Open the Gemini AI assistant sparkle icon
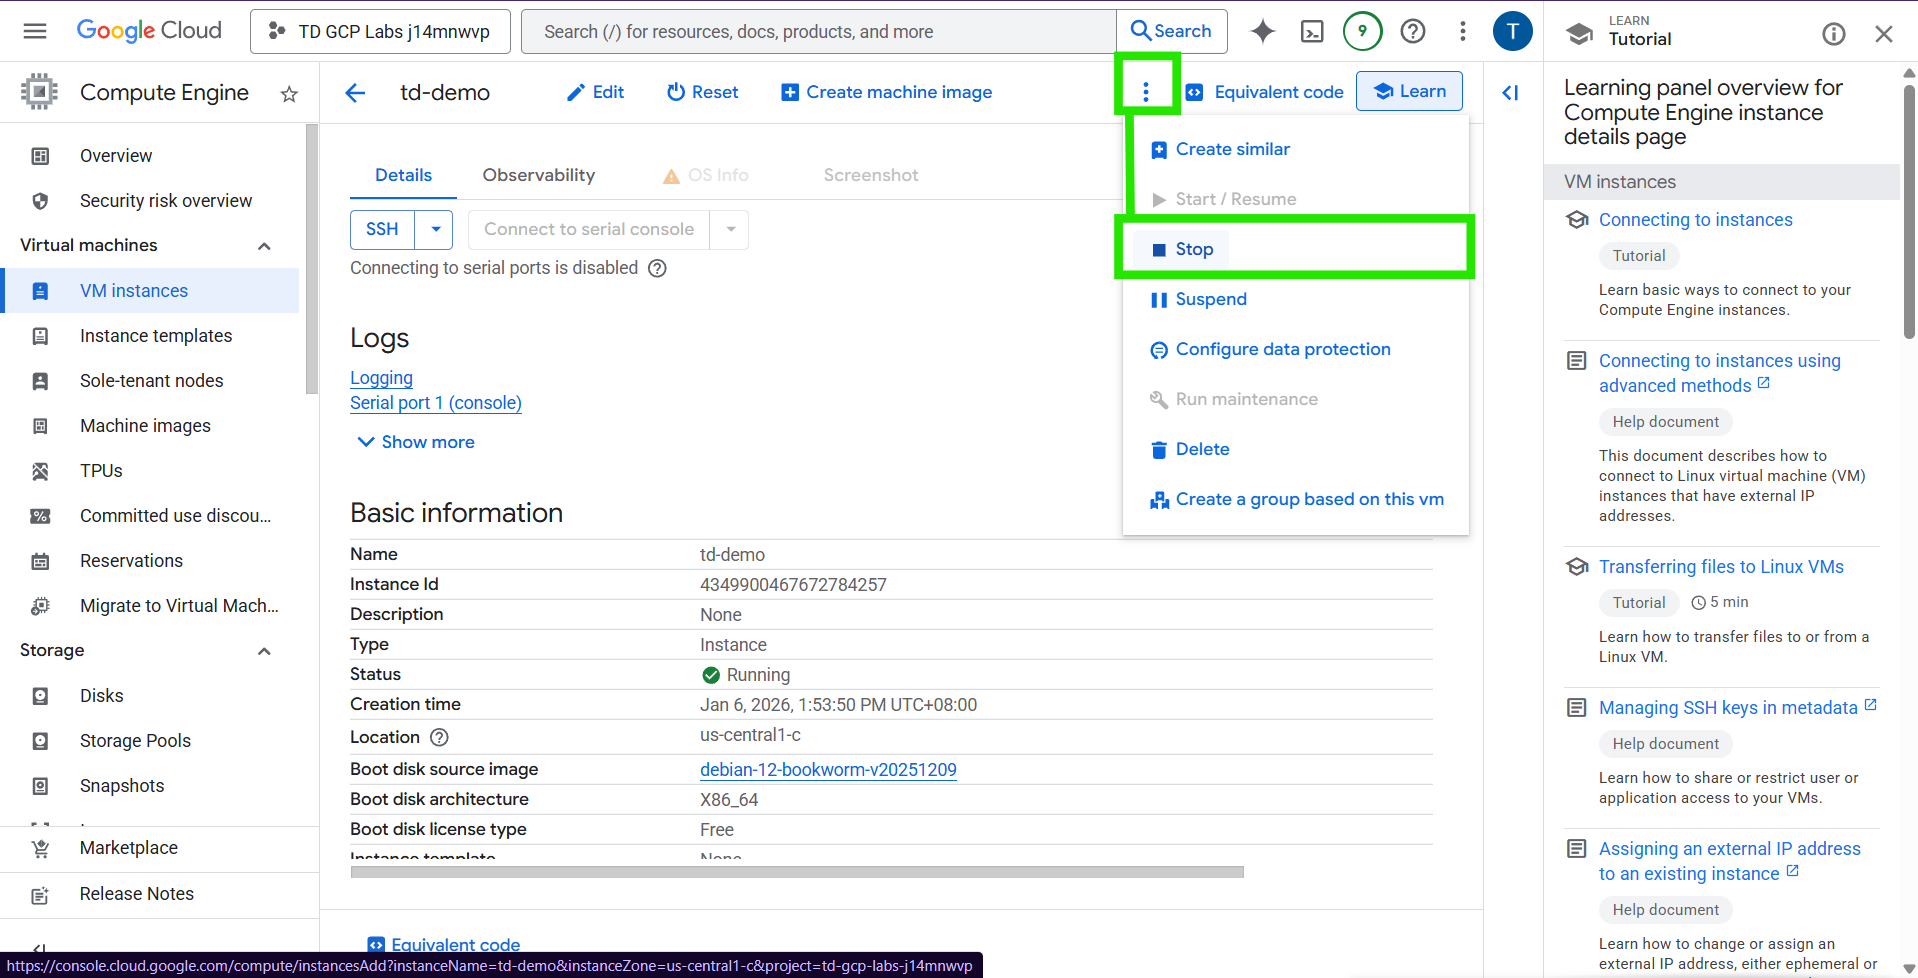This screenshot has width=1918, height=978. coord(1263,32)
